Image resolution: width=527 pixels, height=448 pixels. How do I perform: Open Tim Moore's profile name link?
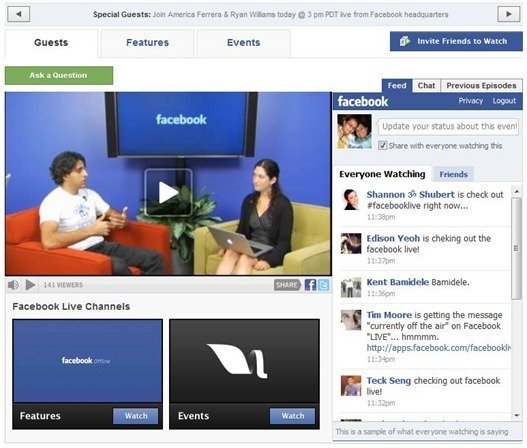point(389,315)
